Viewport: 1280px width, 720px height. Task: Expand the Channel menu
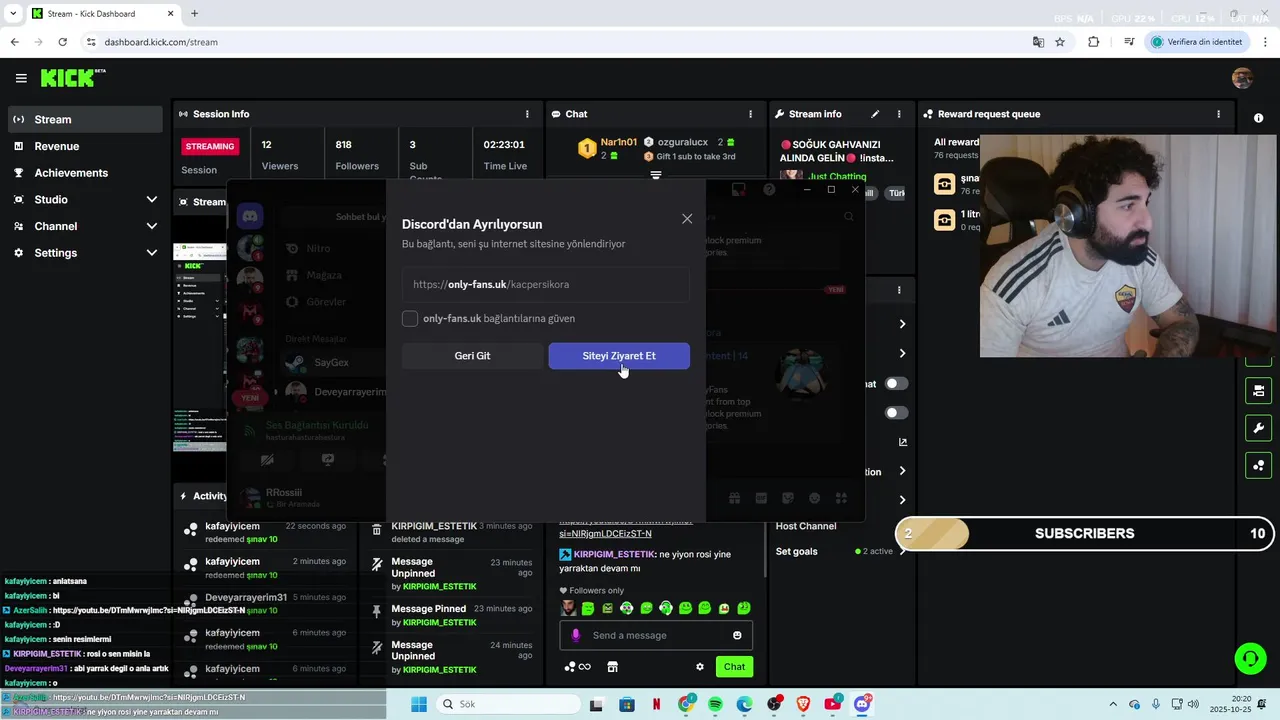click(84, 226)
